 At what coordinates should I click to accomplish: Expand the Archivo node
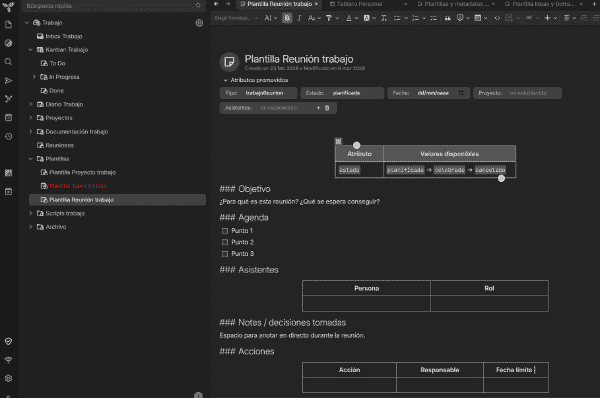(31, 227)
